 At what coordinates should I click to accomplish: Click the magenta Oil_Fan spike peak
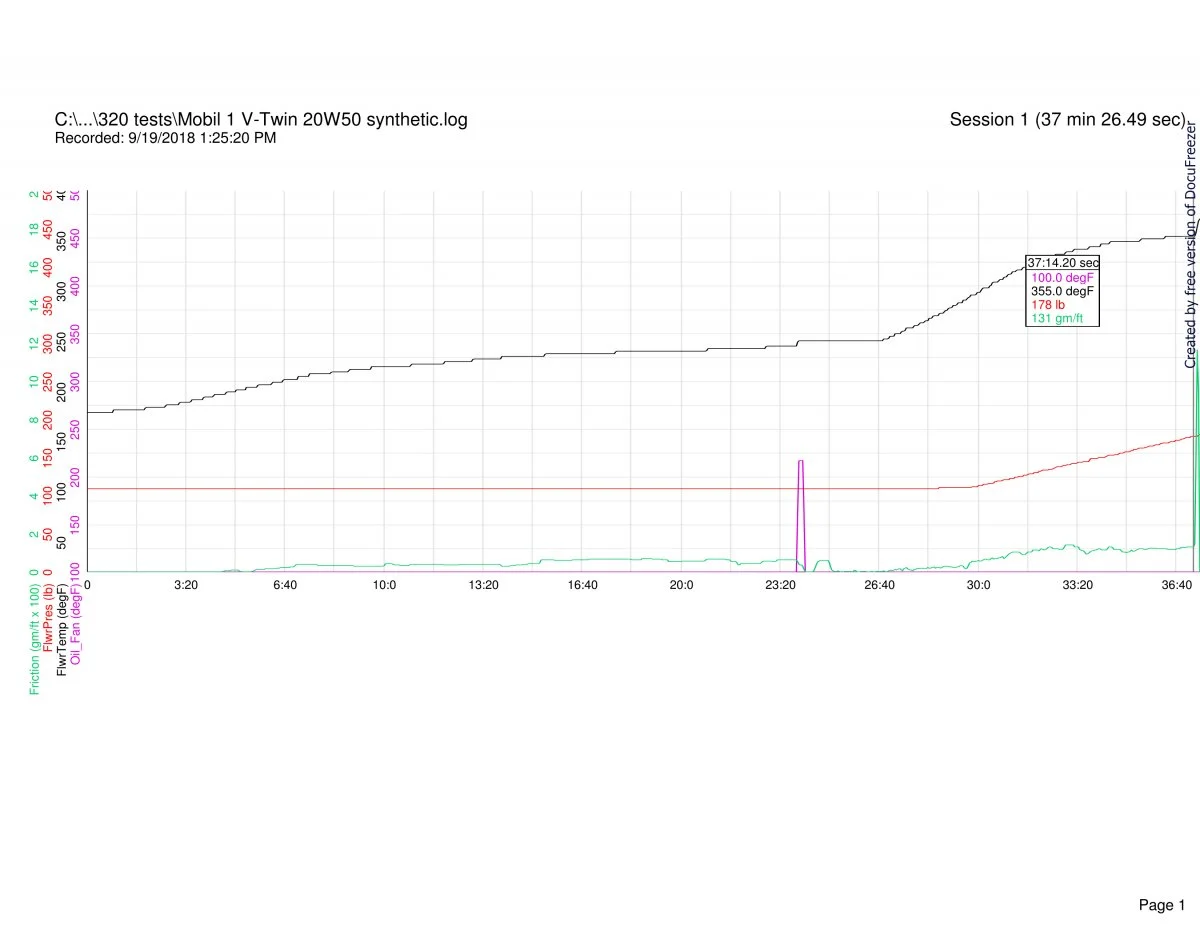(x=800, y=461)
